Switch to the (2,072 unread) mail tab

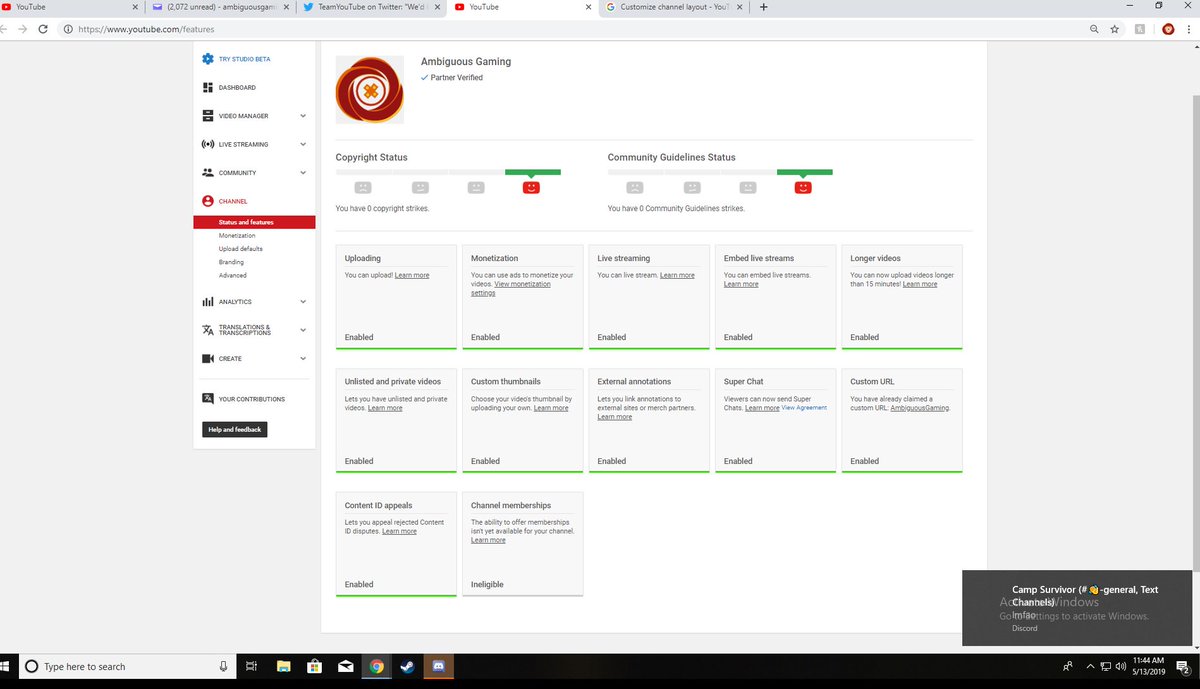(x=220, y=7)
